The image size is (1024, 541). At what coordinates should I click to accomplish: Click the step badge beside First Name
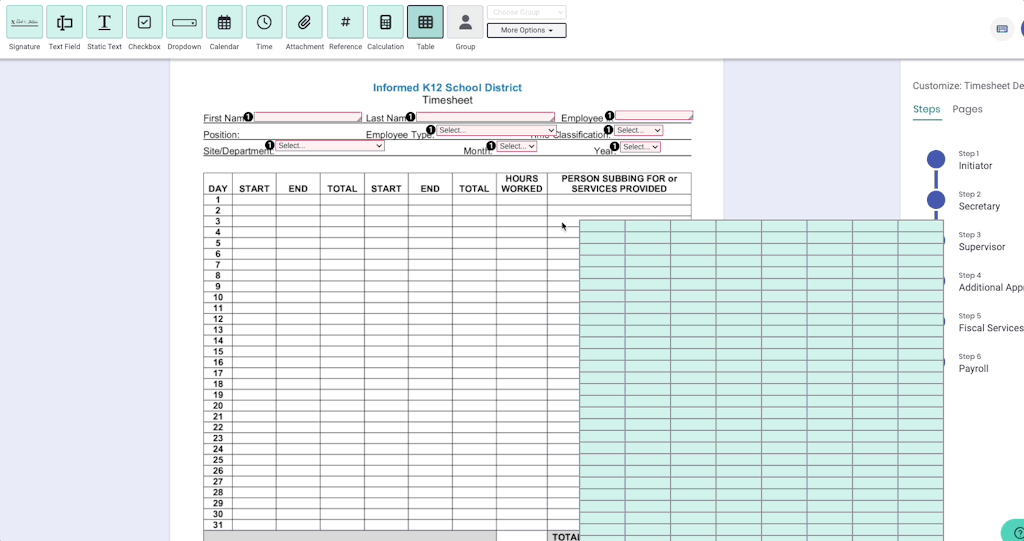point(248,117)
